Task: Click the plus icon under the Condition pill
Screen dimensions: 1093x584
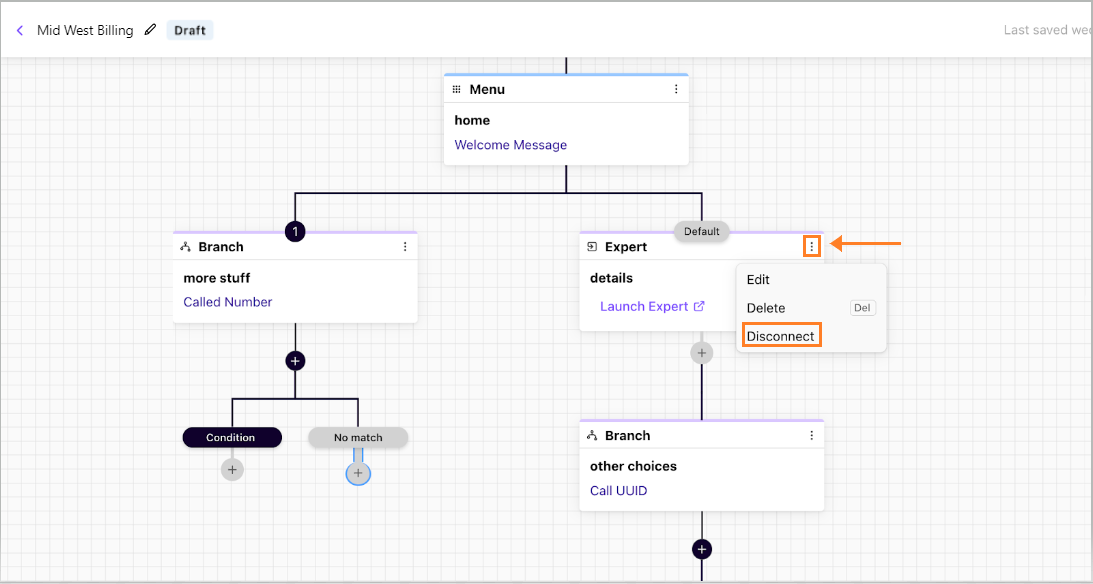Action: pos(232,470)
